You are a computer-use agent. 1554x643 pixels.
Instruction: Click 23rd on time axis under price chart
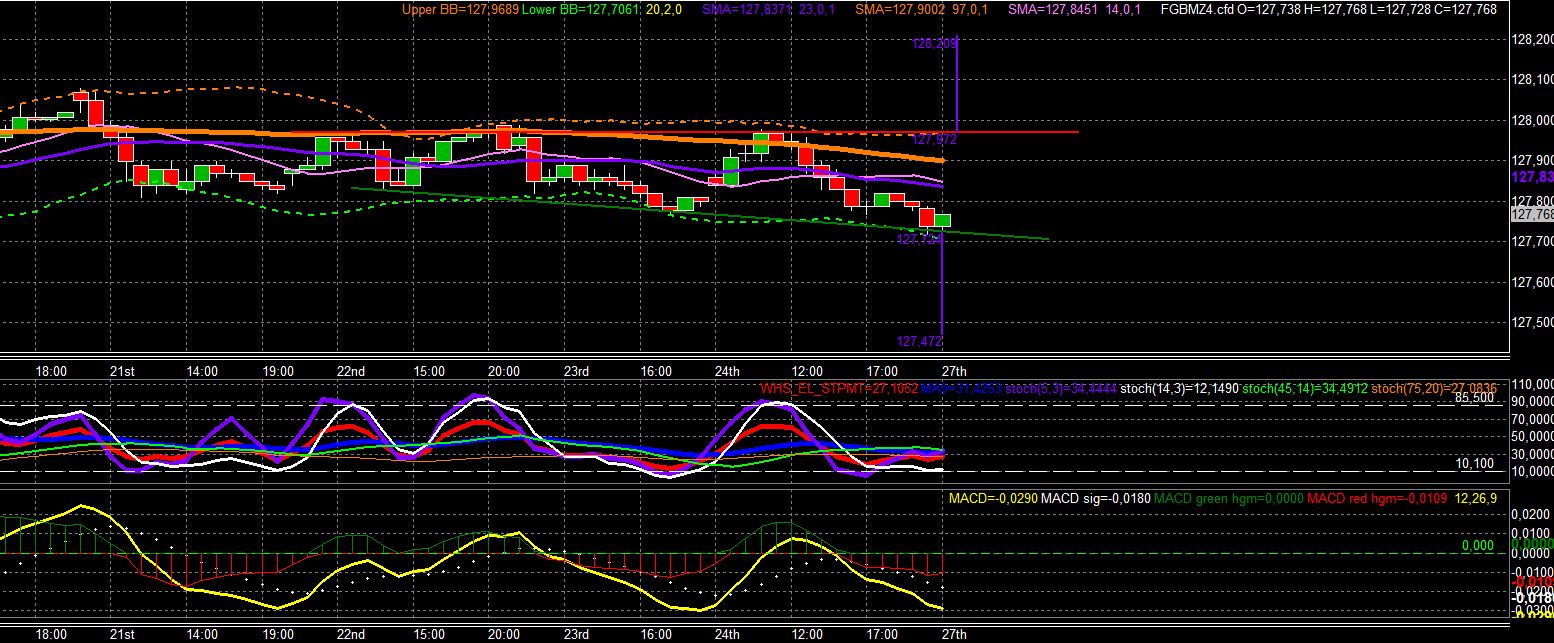(x=576, y=370)
